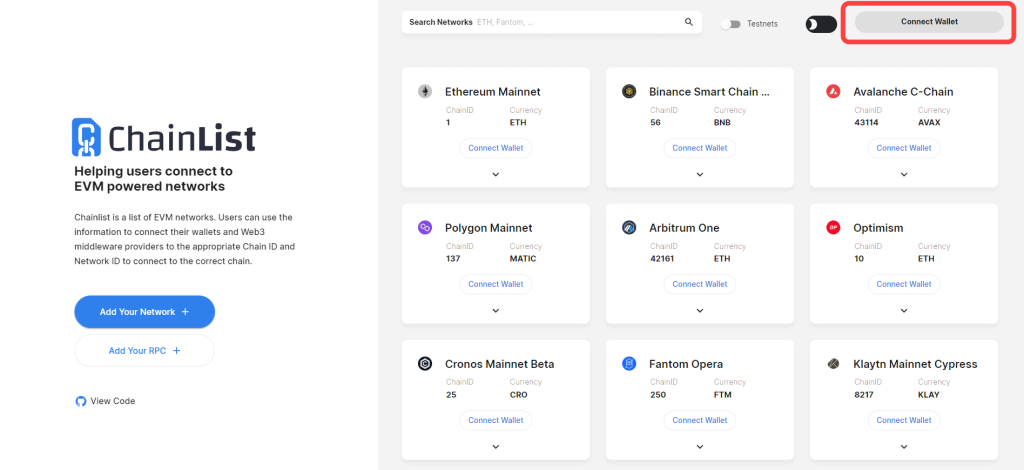Focus the Search Networks input field

point(552,22)
